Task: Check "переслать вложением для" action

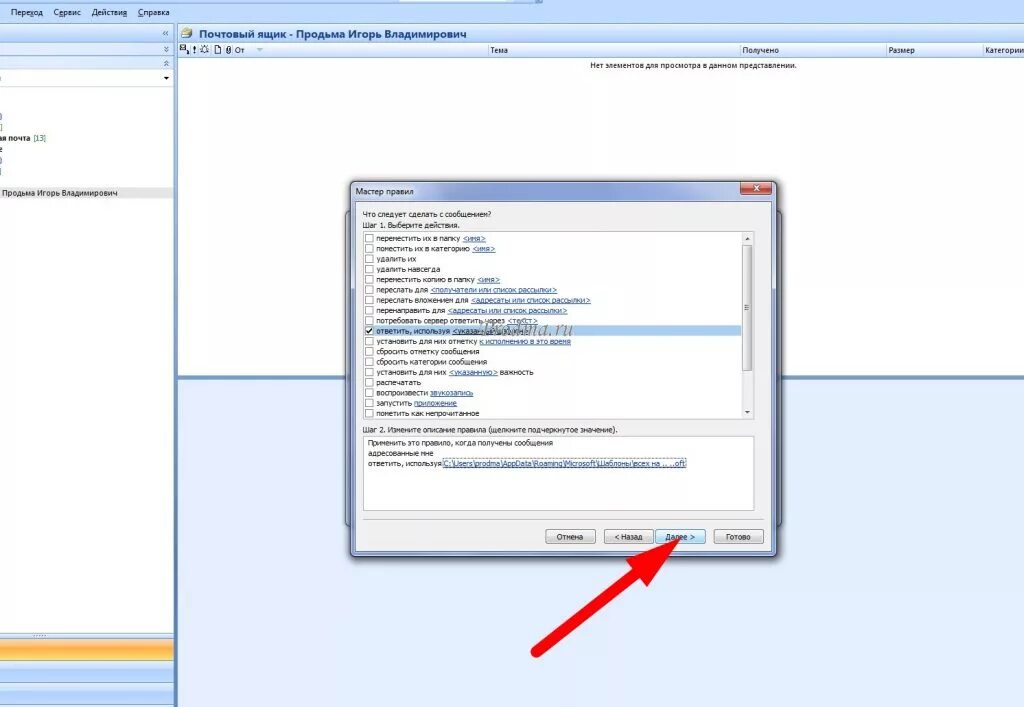Action: click(x=369, y=300)
